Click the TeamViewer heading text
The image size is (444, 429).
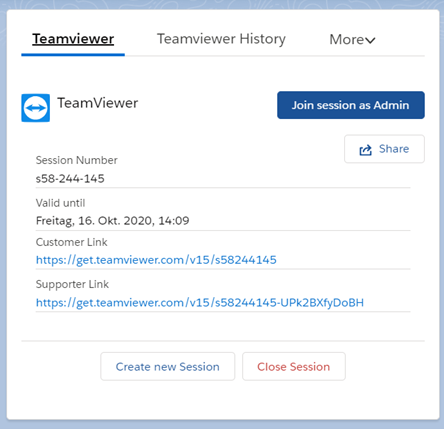(x=97, y=103)
